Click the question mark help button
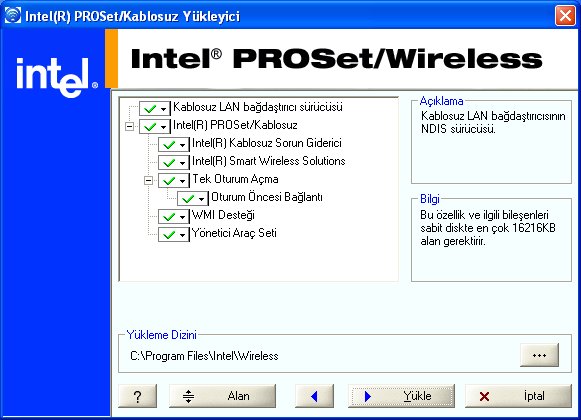 [x=137, y=396]
